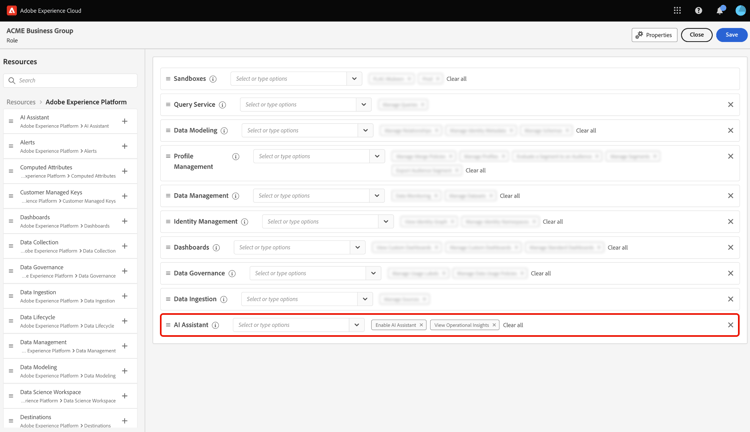Remove View Operational Insights permission tag

(x=494, y=325)
